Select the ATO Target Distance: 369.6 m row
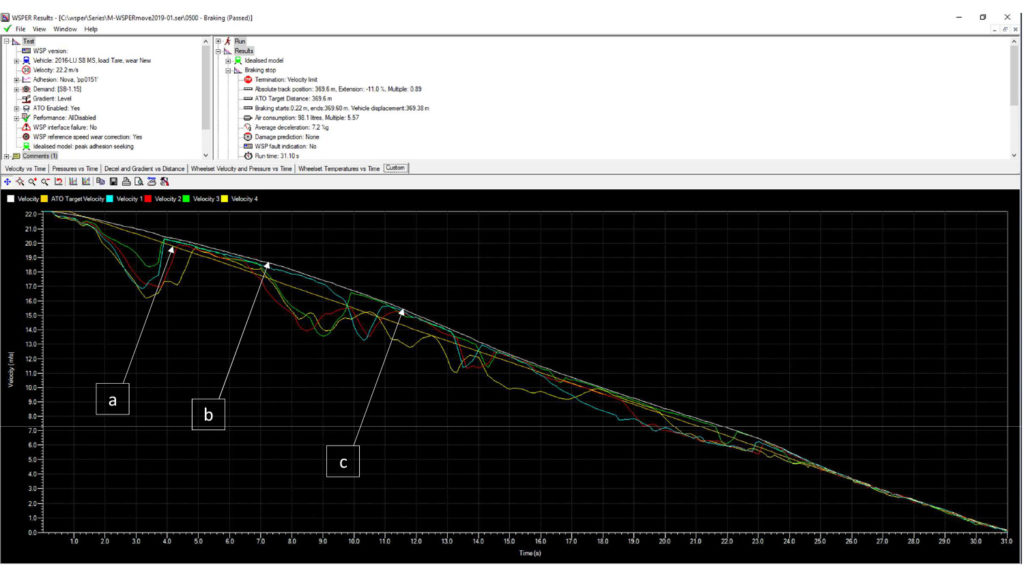The image size is (1024, 577). tap(288, 99)
